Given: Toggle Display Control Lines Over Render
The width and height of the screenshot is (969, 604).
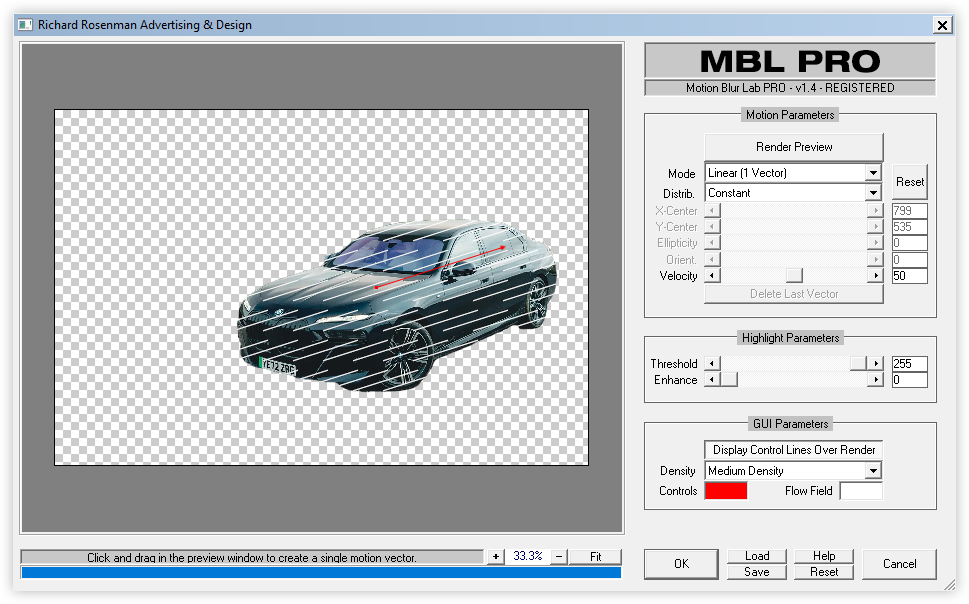Looking at the screenshot, I should pyautogui.click(x=793, y=450).
